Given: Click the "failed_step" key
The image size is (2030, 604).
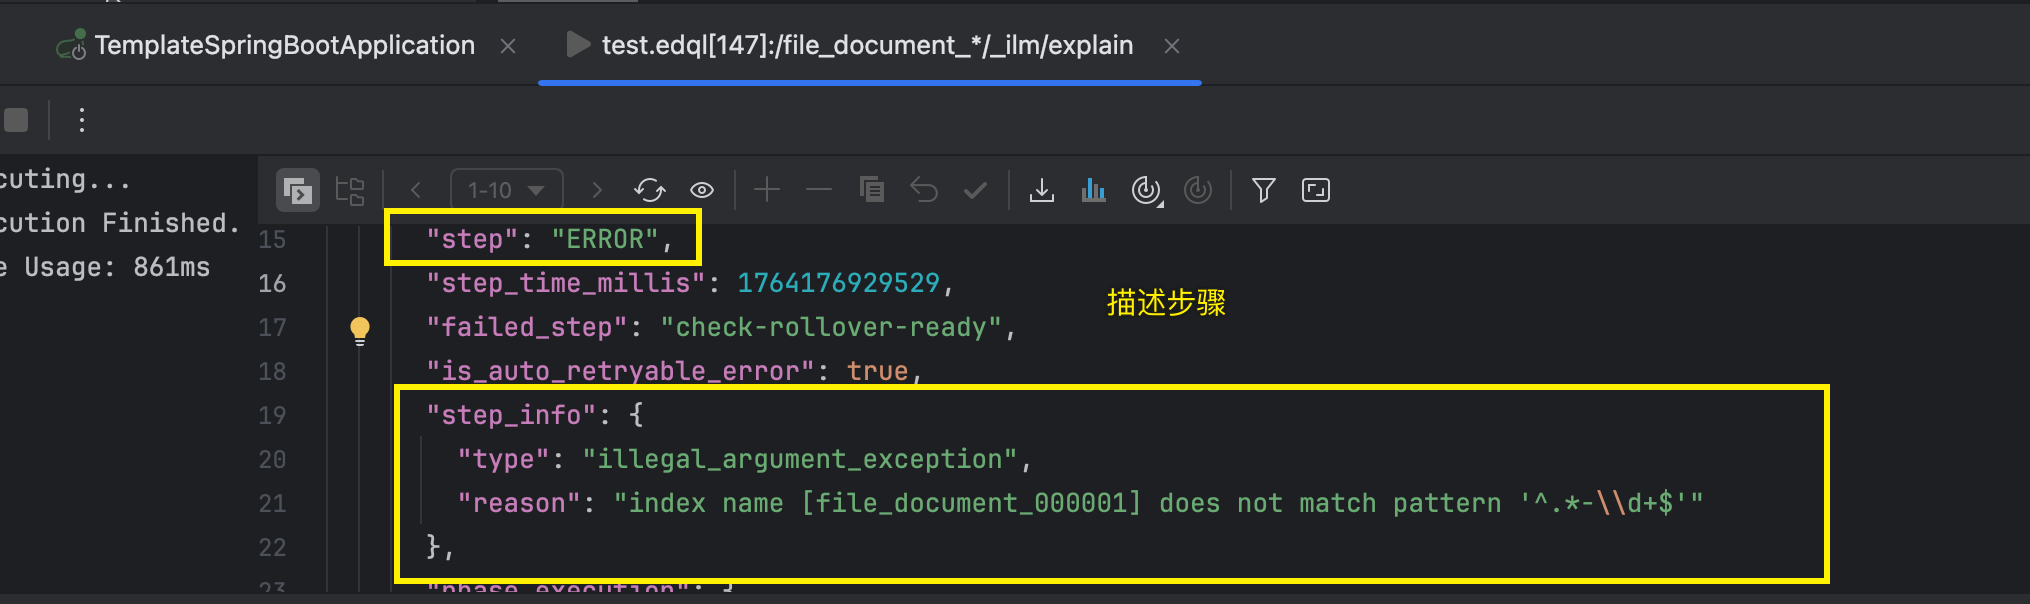Looking at the screenshot, I should [x=527, y=327].
